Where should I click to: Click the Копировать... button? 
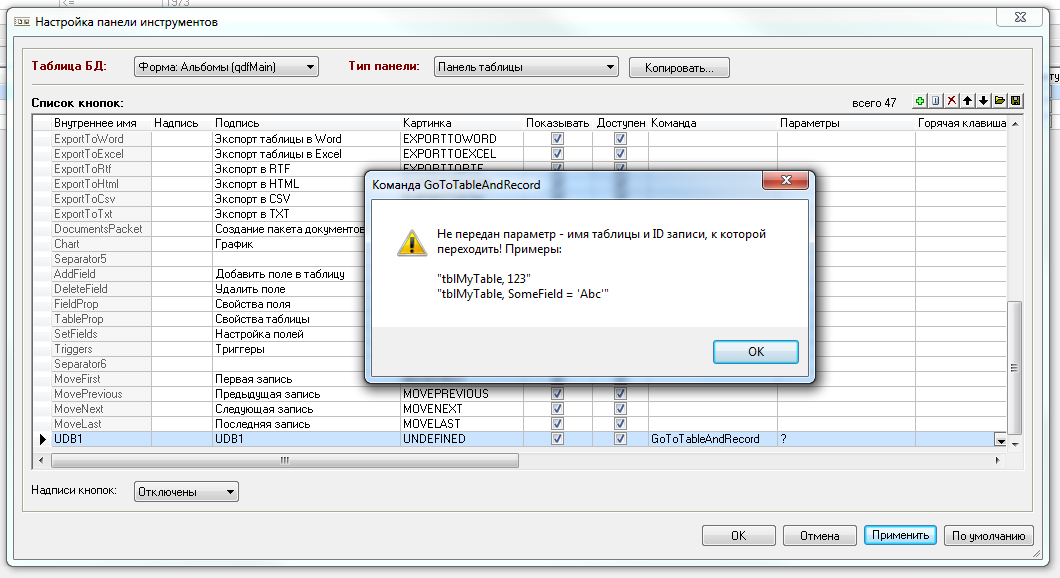[679, 68]
